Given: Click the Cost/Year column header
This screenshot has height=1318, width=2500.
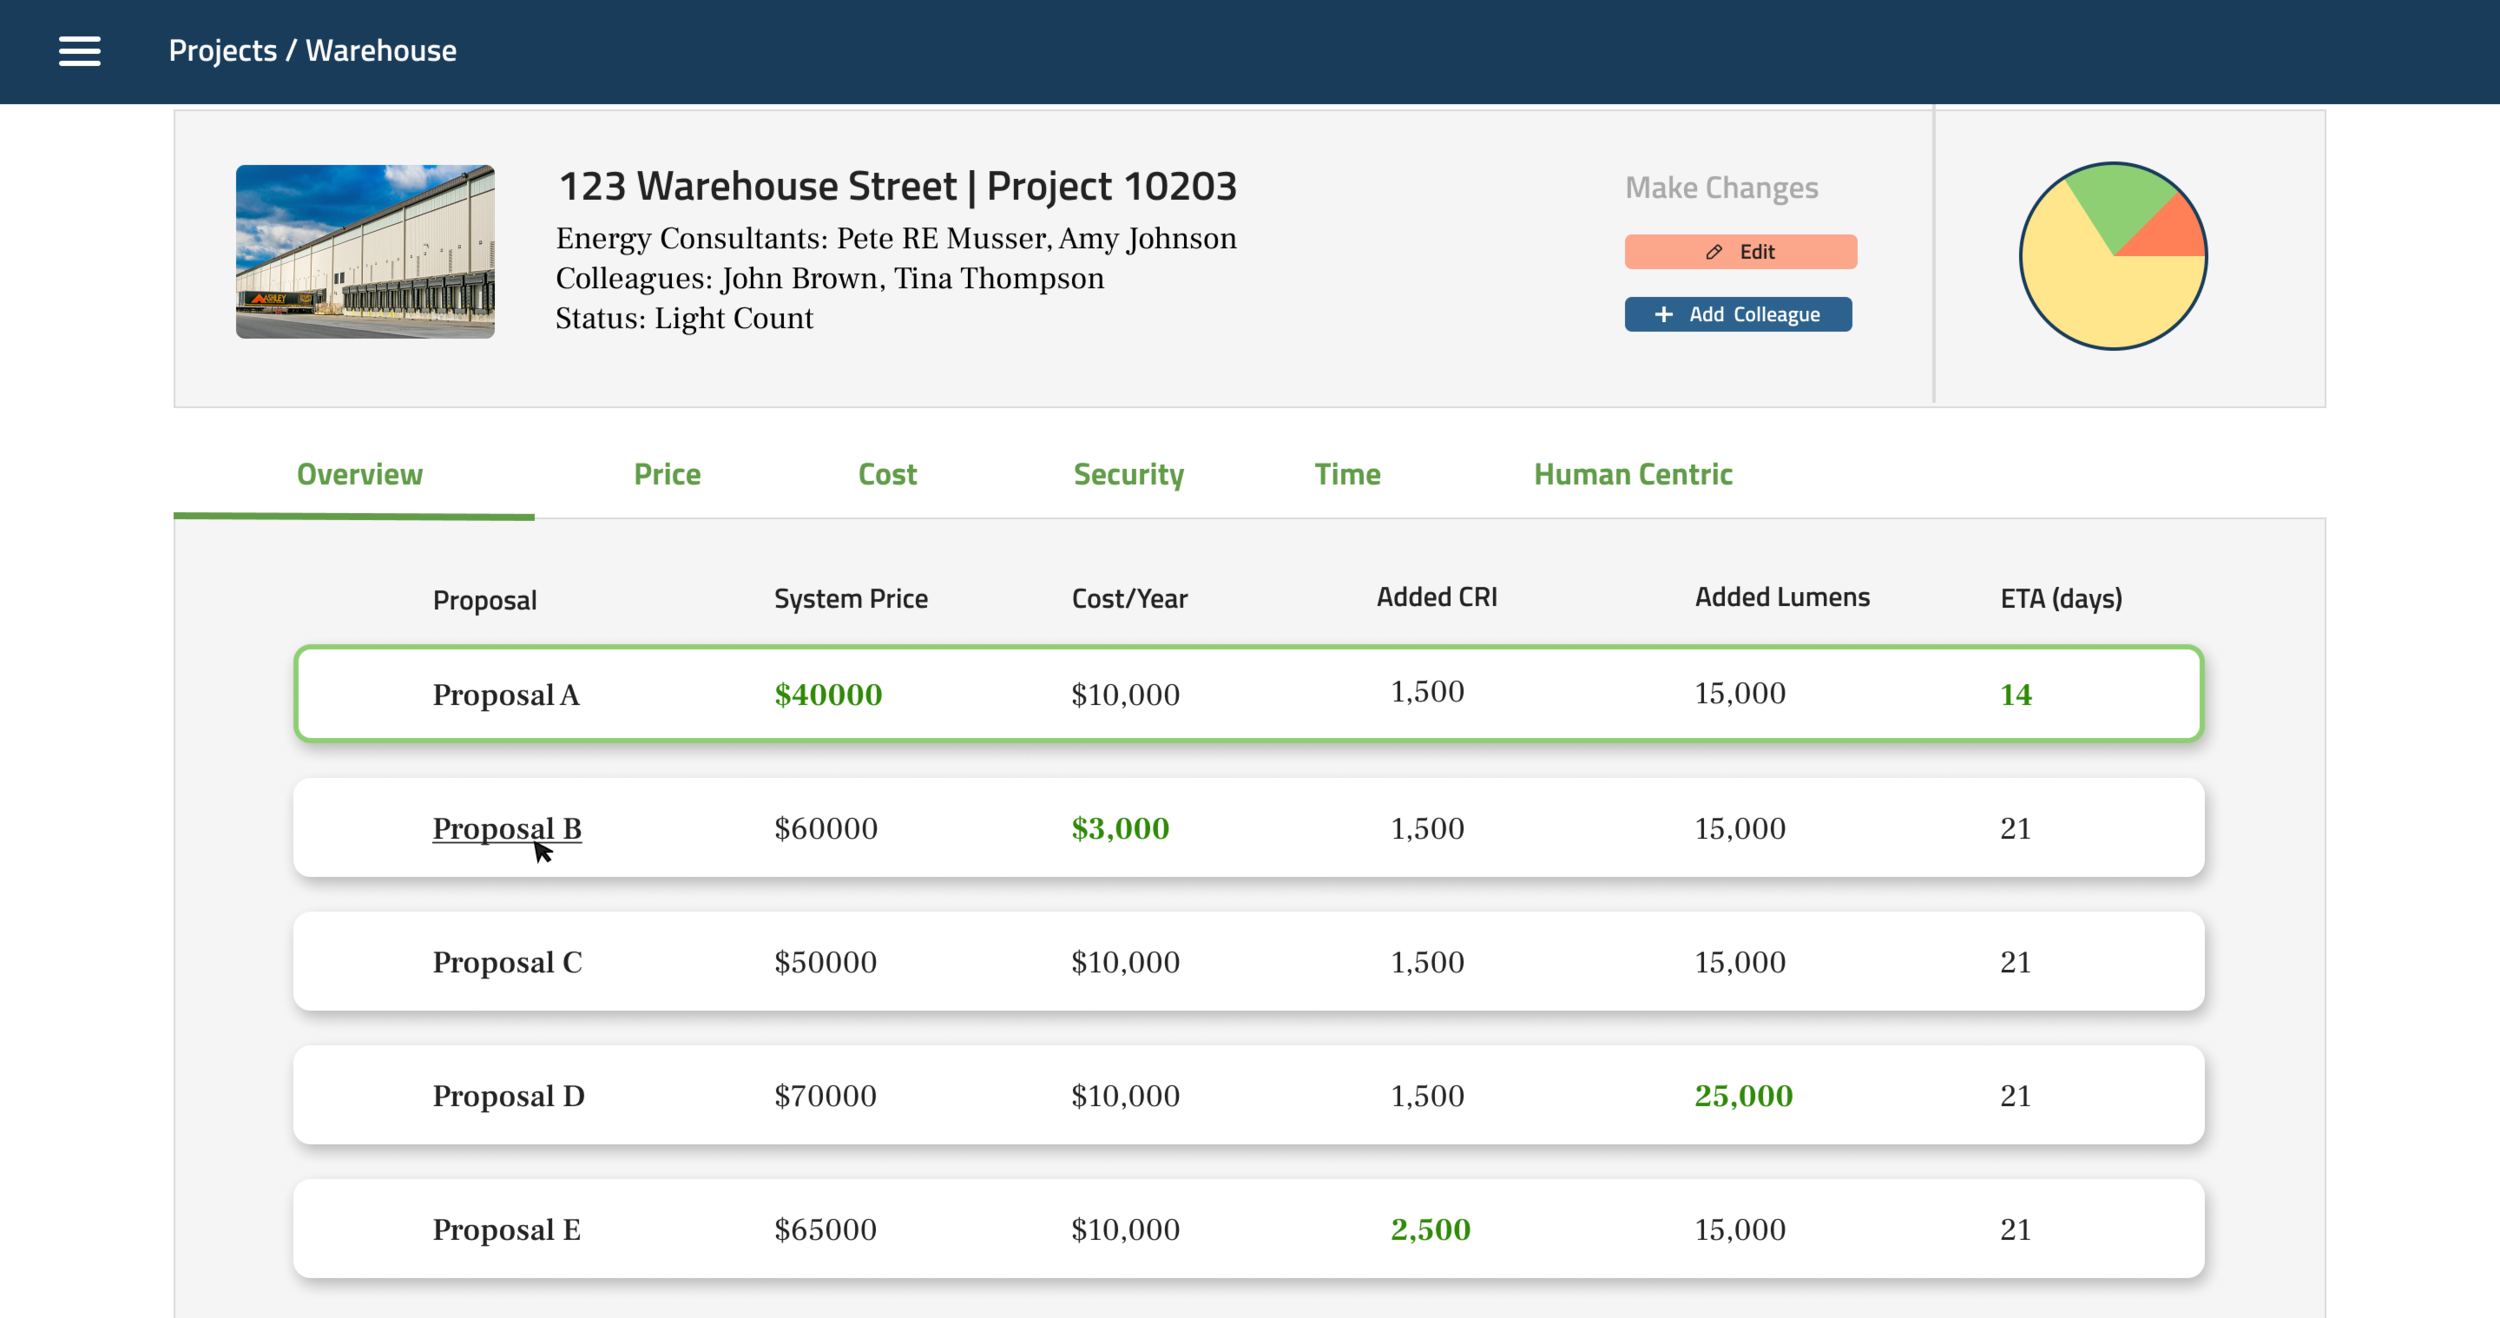Looking at the screenshot, I should (1130, 599).
